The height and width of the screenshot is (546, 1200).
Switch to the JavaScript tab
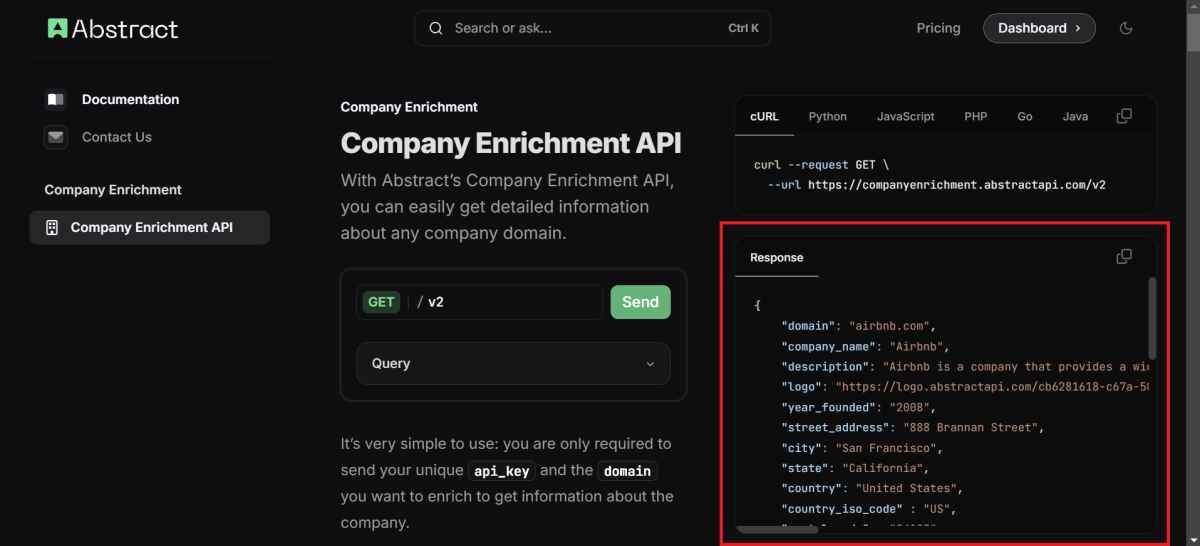[x=906, y=116]
